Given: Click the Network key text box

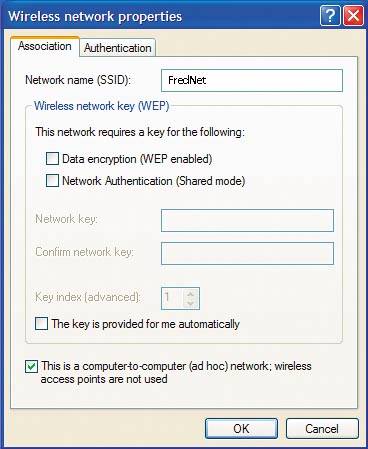Looking at the screenshot, I should point(247,220).
